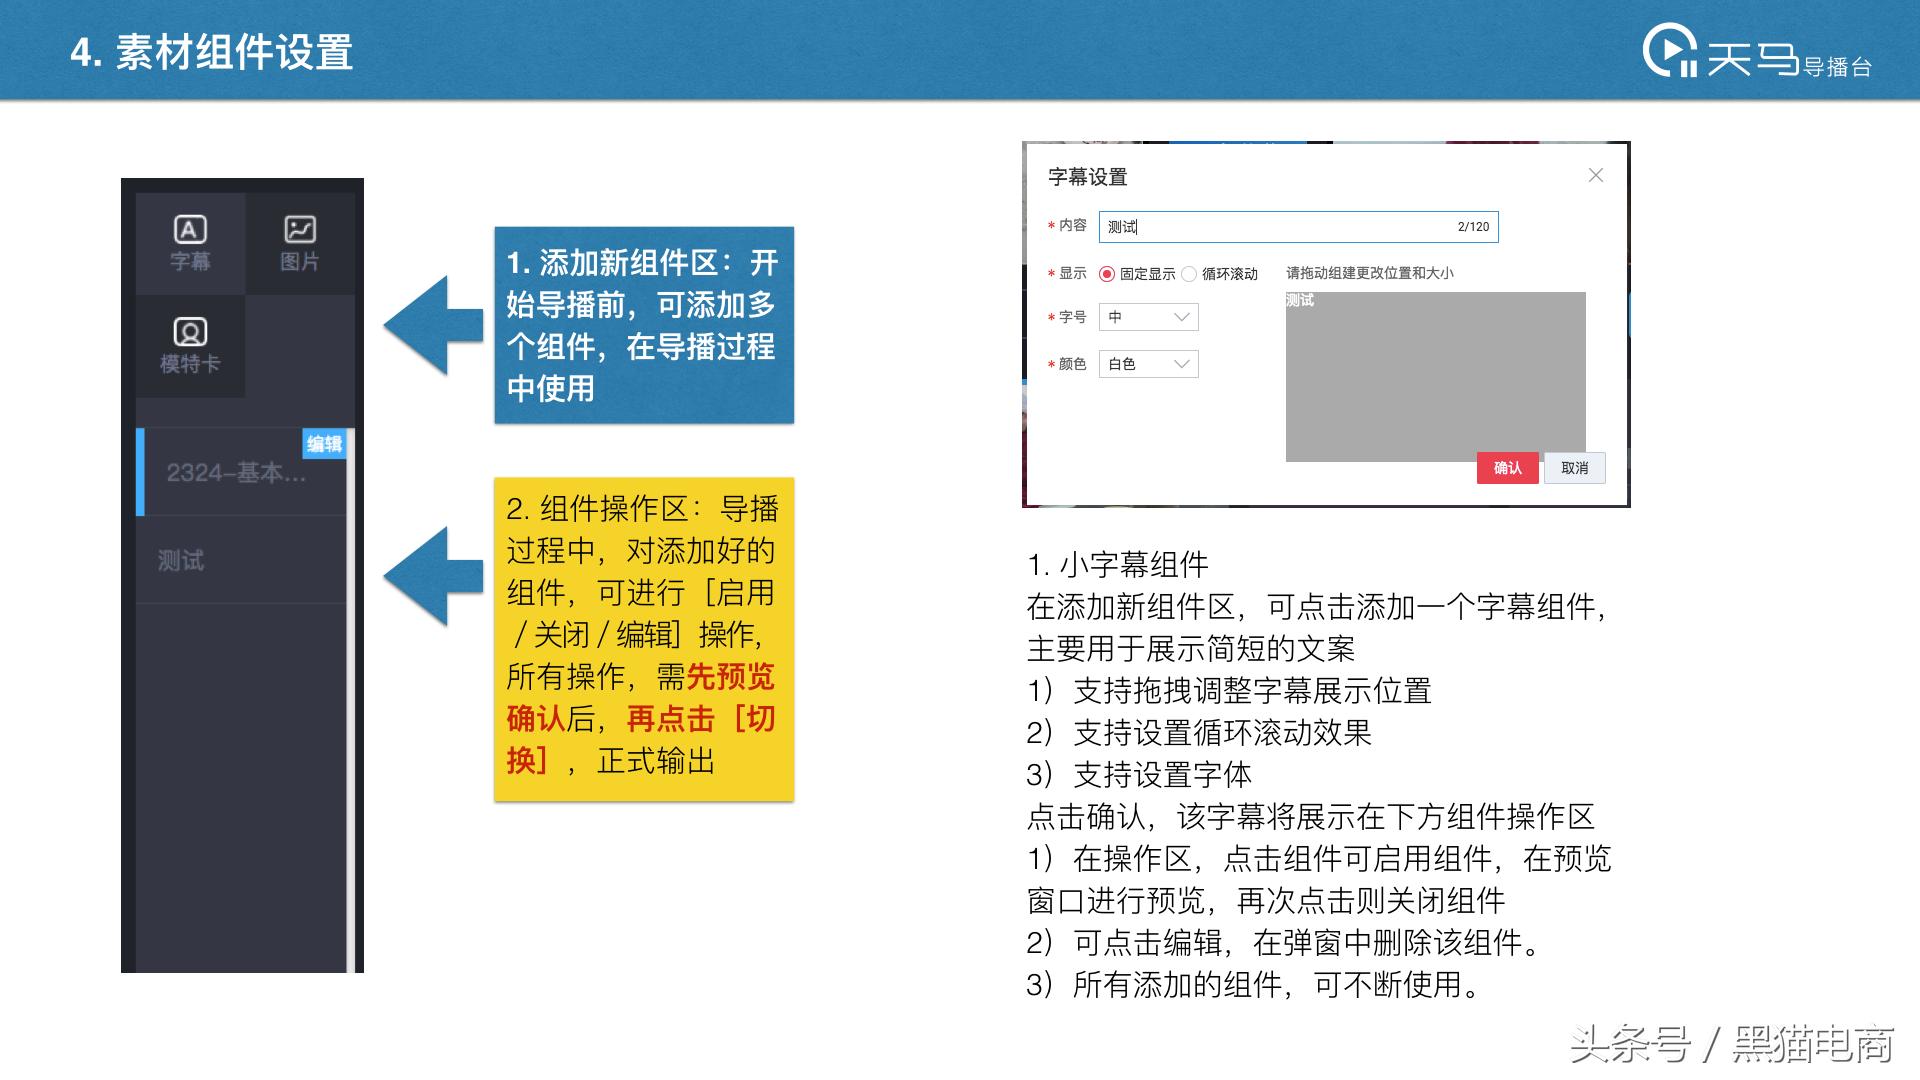The image size is (1920, 1080).
Task: Expand the 颜色 color dropdown
Action: tap(1147, 363)
